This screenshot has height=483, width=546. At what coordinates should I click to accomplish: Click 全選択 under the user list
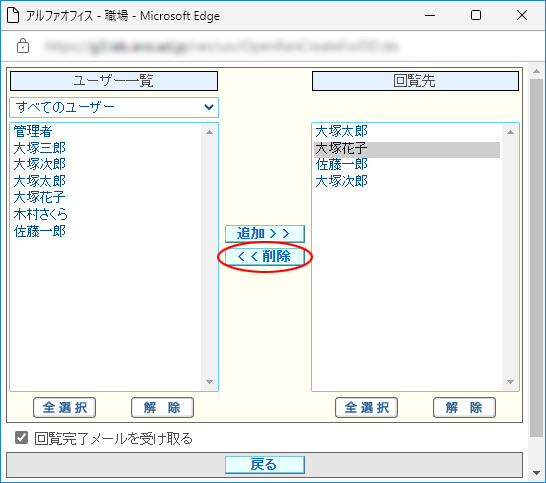64,407
